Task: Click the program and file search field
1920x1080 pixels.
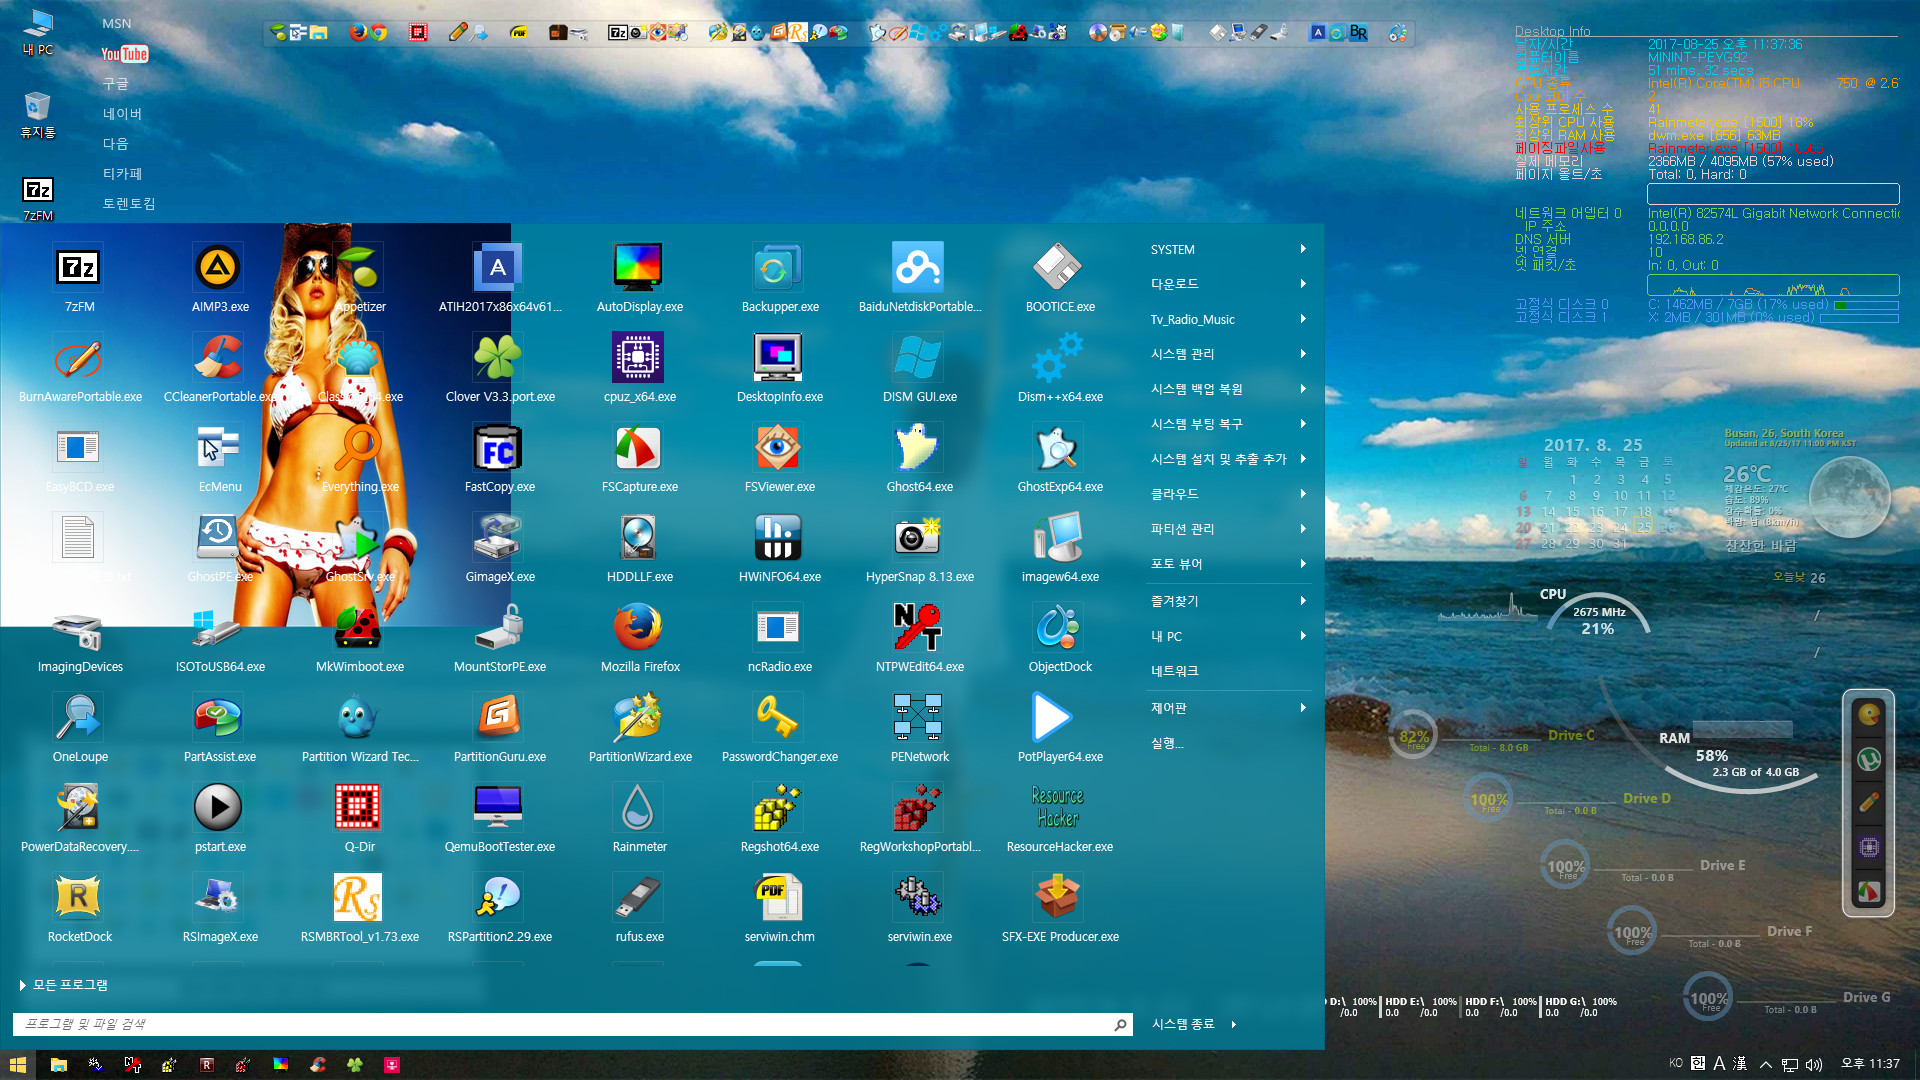Action: click(572, 1024)
